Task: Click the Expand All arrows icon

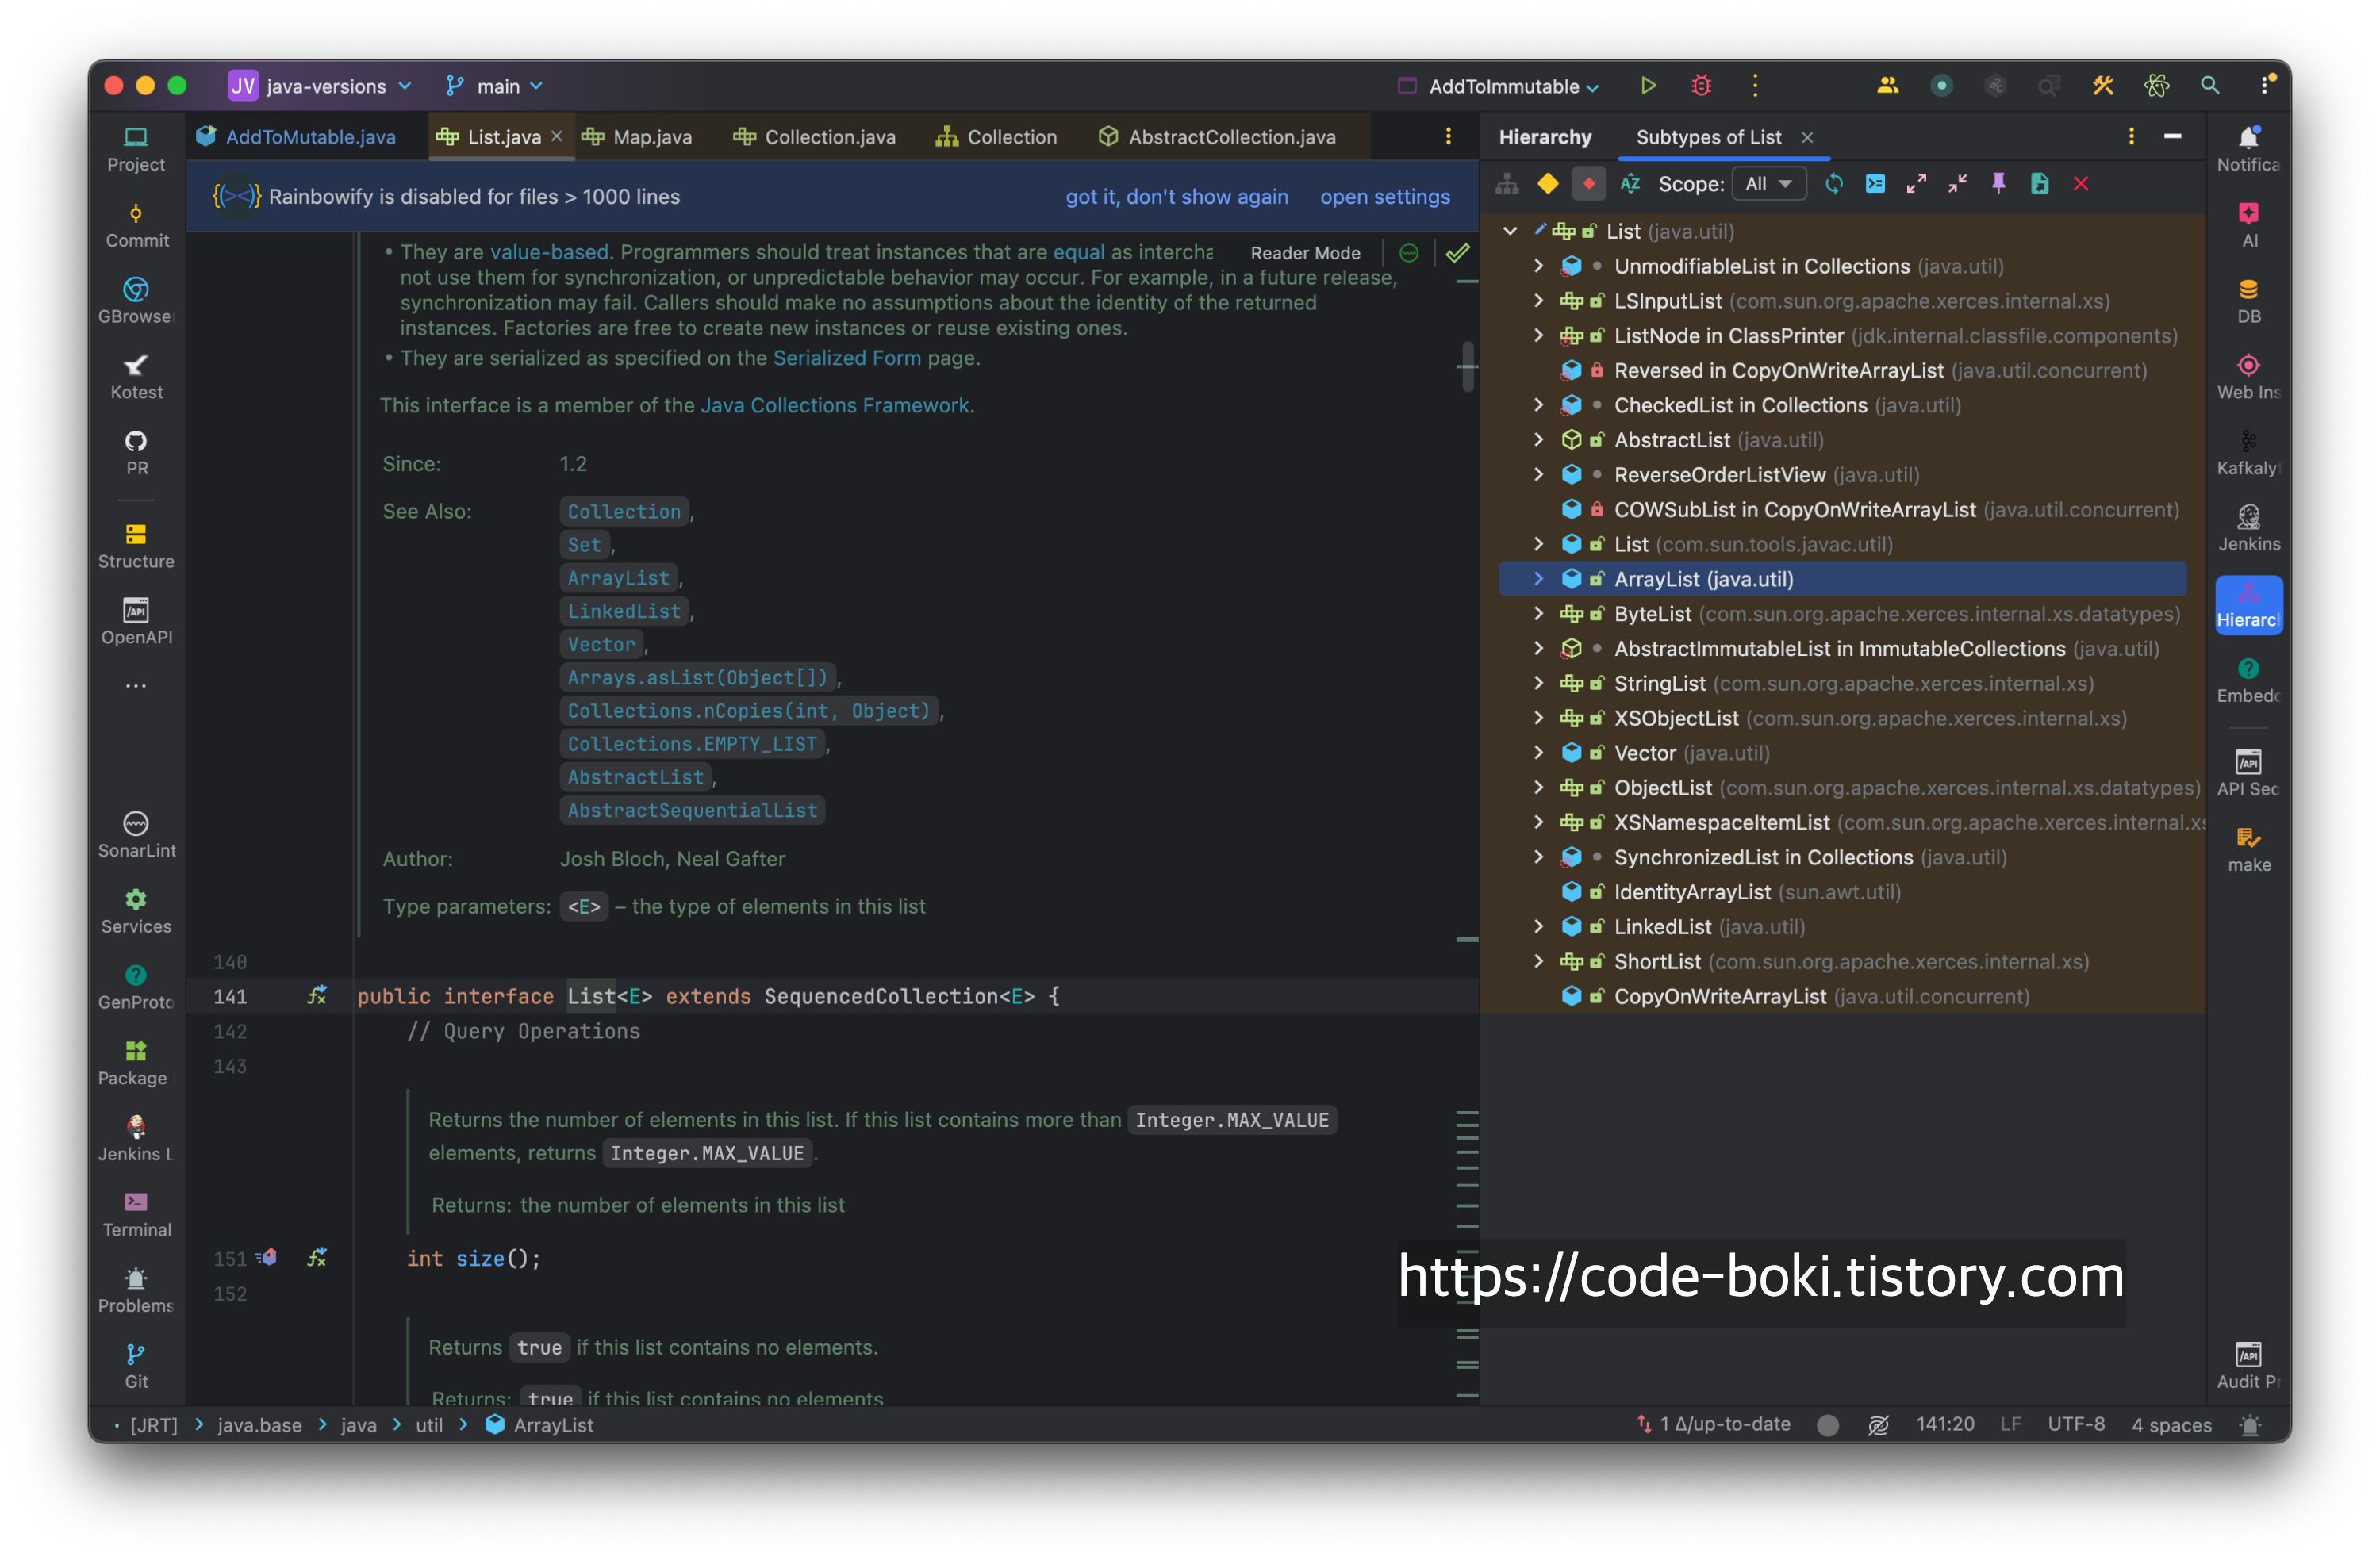Action: click(1916, 184)
